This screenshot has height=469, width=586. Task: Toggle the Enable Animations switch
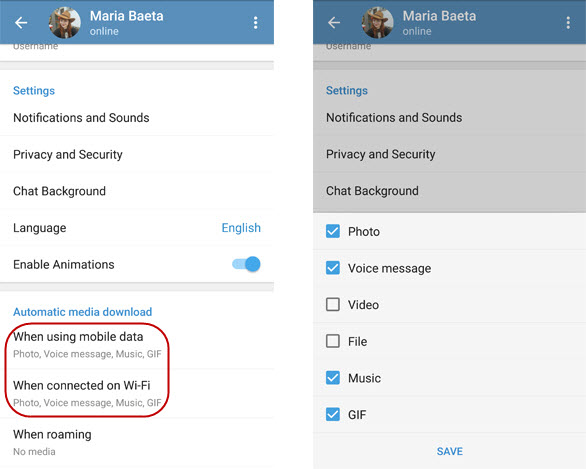pos(246,264)
